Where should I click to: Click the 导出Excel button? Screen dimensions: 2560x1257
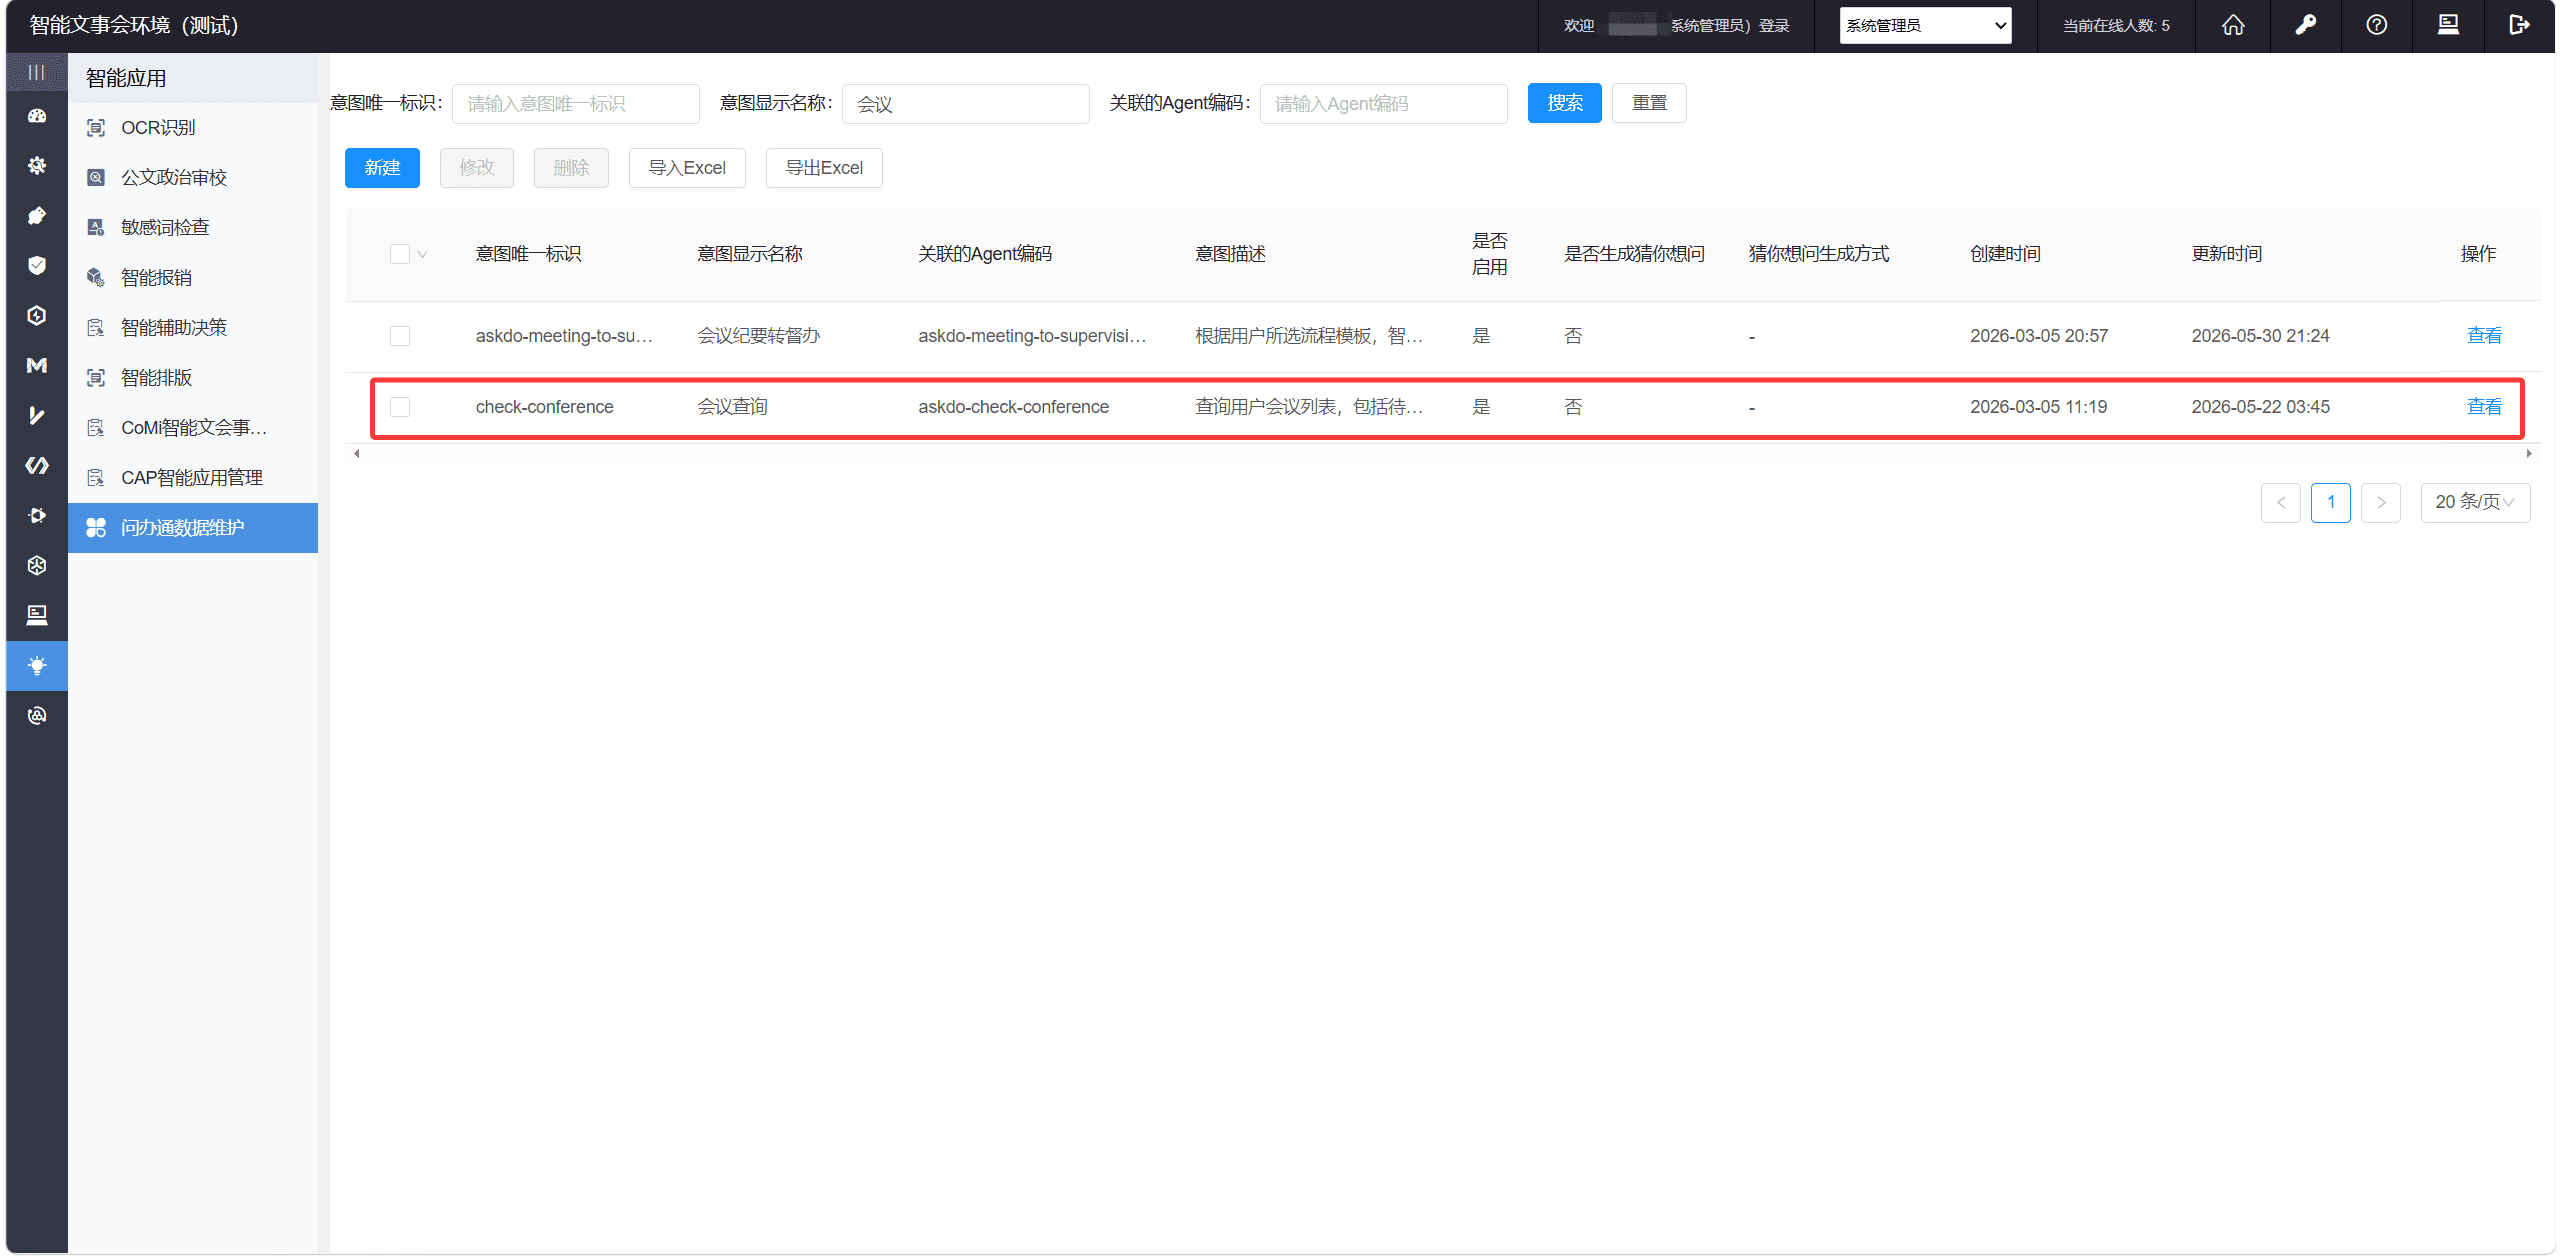[x=824, y=168]
